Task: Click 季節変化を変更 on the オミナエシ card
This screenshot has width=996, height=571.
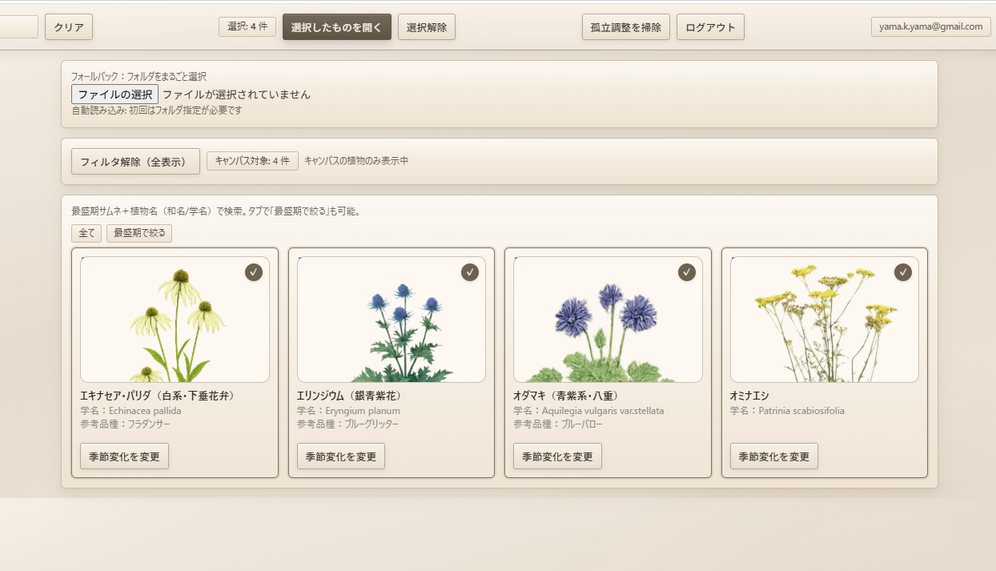Action: coord(774,456)
